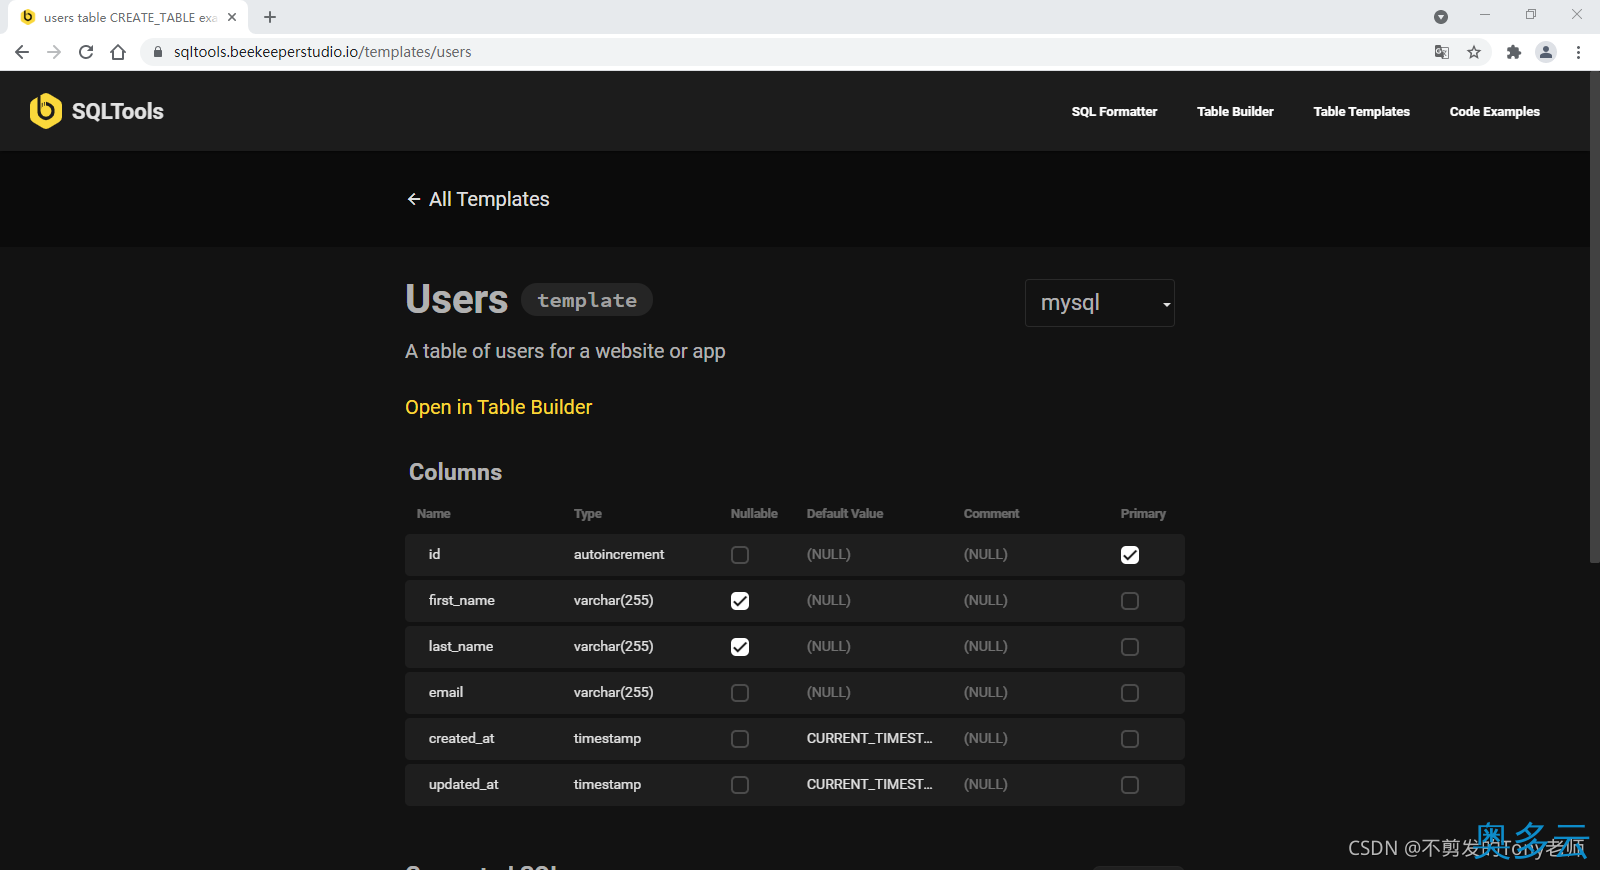This screenshot has height=870, width=1600.
Task: Click the Comment column header
Action: (x=991, y=513)
